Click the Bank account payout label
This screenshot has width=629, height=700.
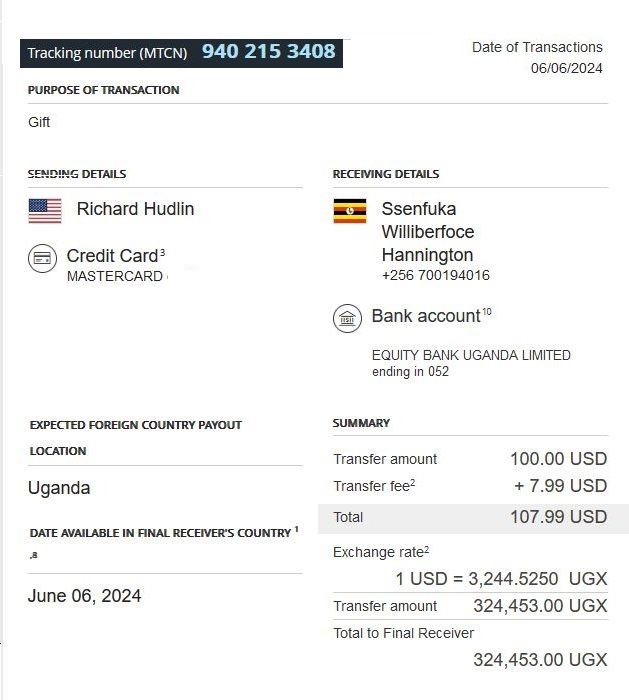tap(426, 316)
